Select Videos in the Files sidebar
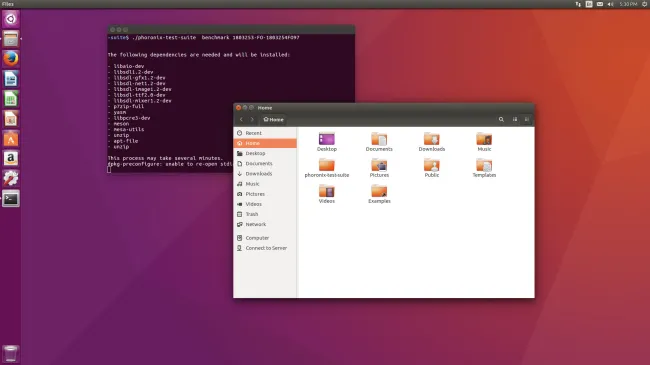 tap(265, 204)
